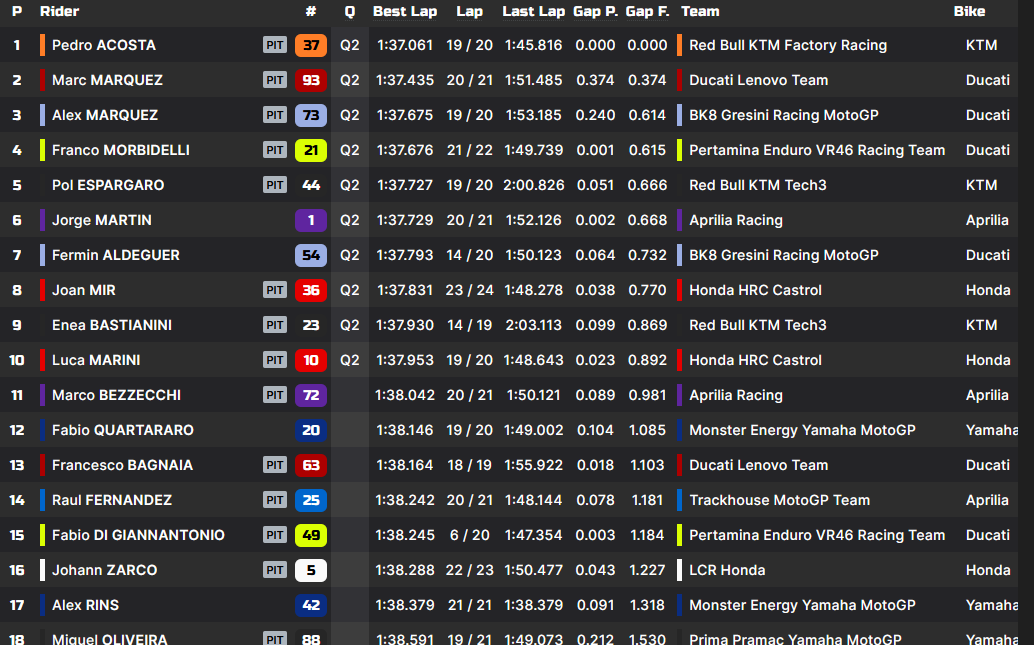The image size is (1034, 645).
Task: Select rider name Alex RINS
Action: point(86,604)
